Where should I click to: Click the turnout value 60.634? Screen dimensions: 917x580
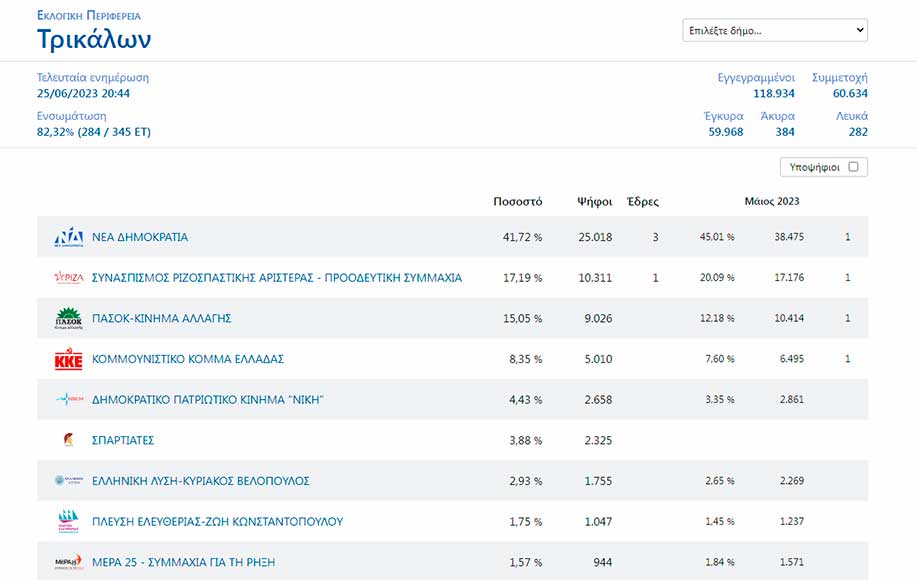pyautogui.click(x=850, y=94)
